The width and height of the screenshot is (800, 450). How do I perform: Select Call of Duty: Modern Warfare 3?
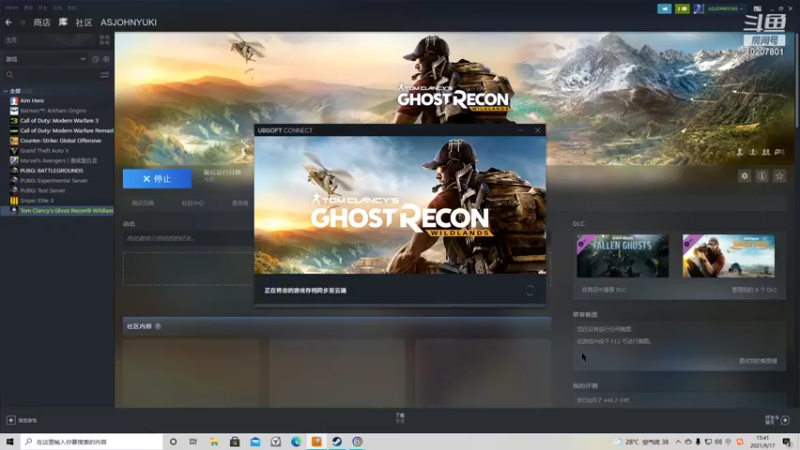(x=57, y=120)
